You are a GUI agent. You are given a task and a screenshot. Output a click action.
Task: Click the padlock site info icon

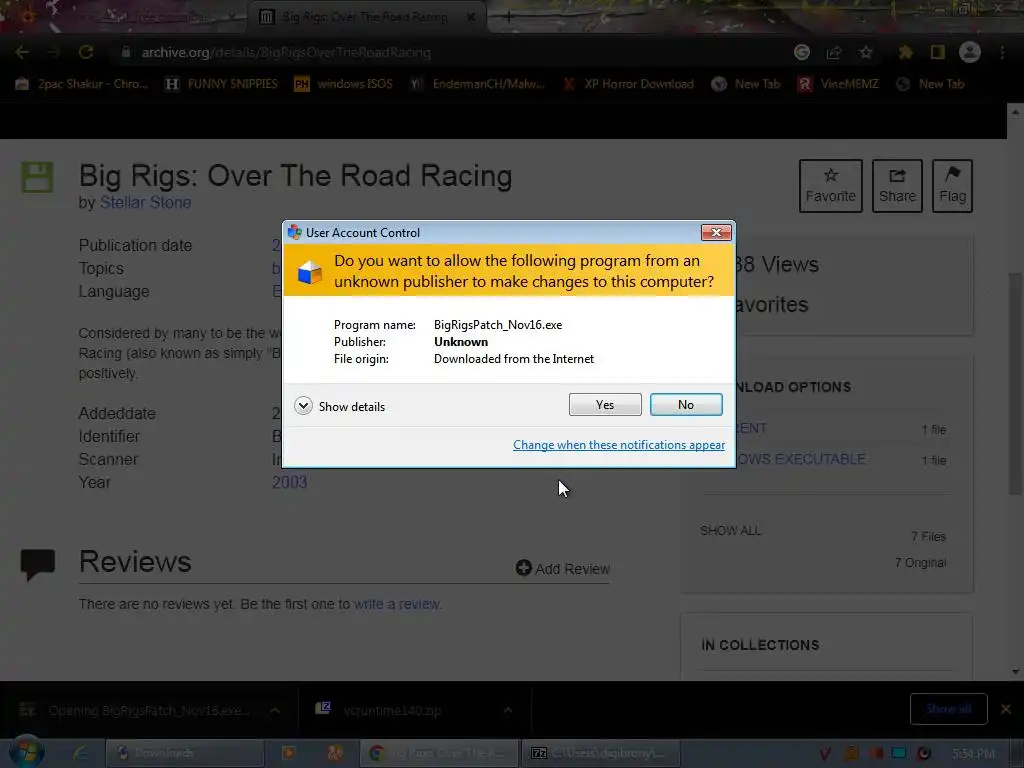pos(126,52)
